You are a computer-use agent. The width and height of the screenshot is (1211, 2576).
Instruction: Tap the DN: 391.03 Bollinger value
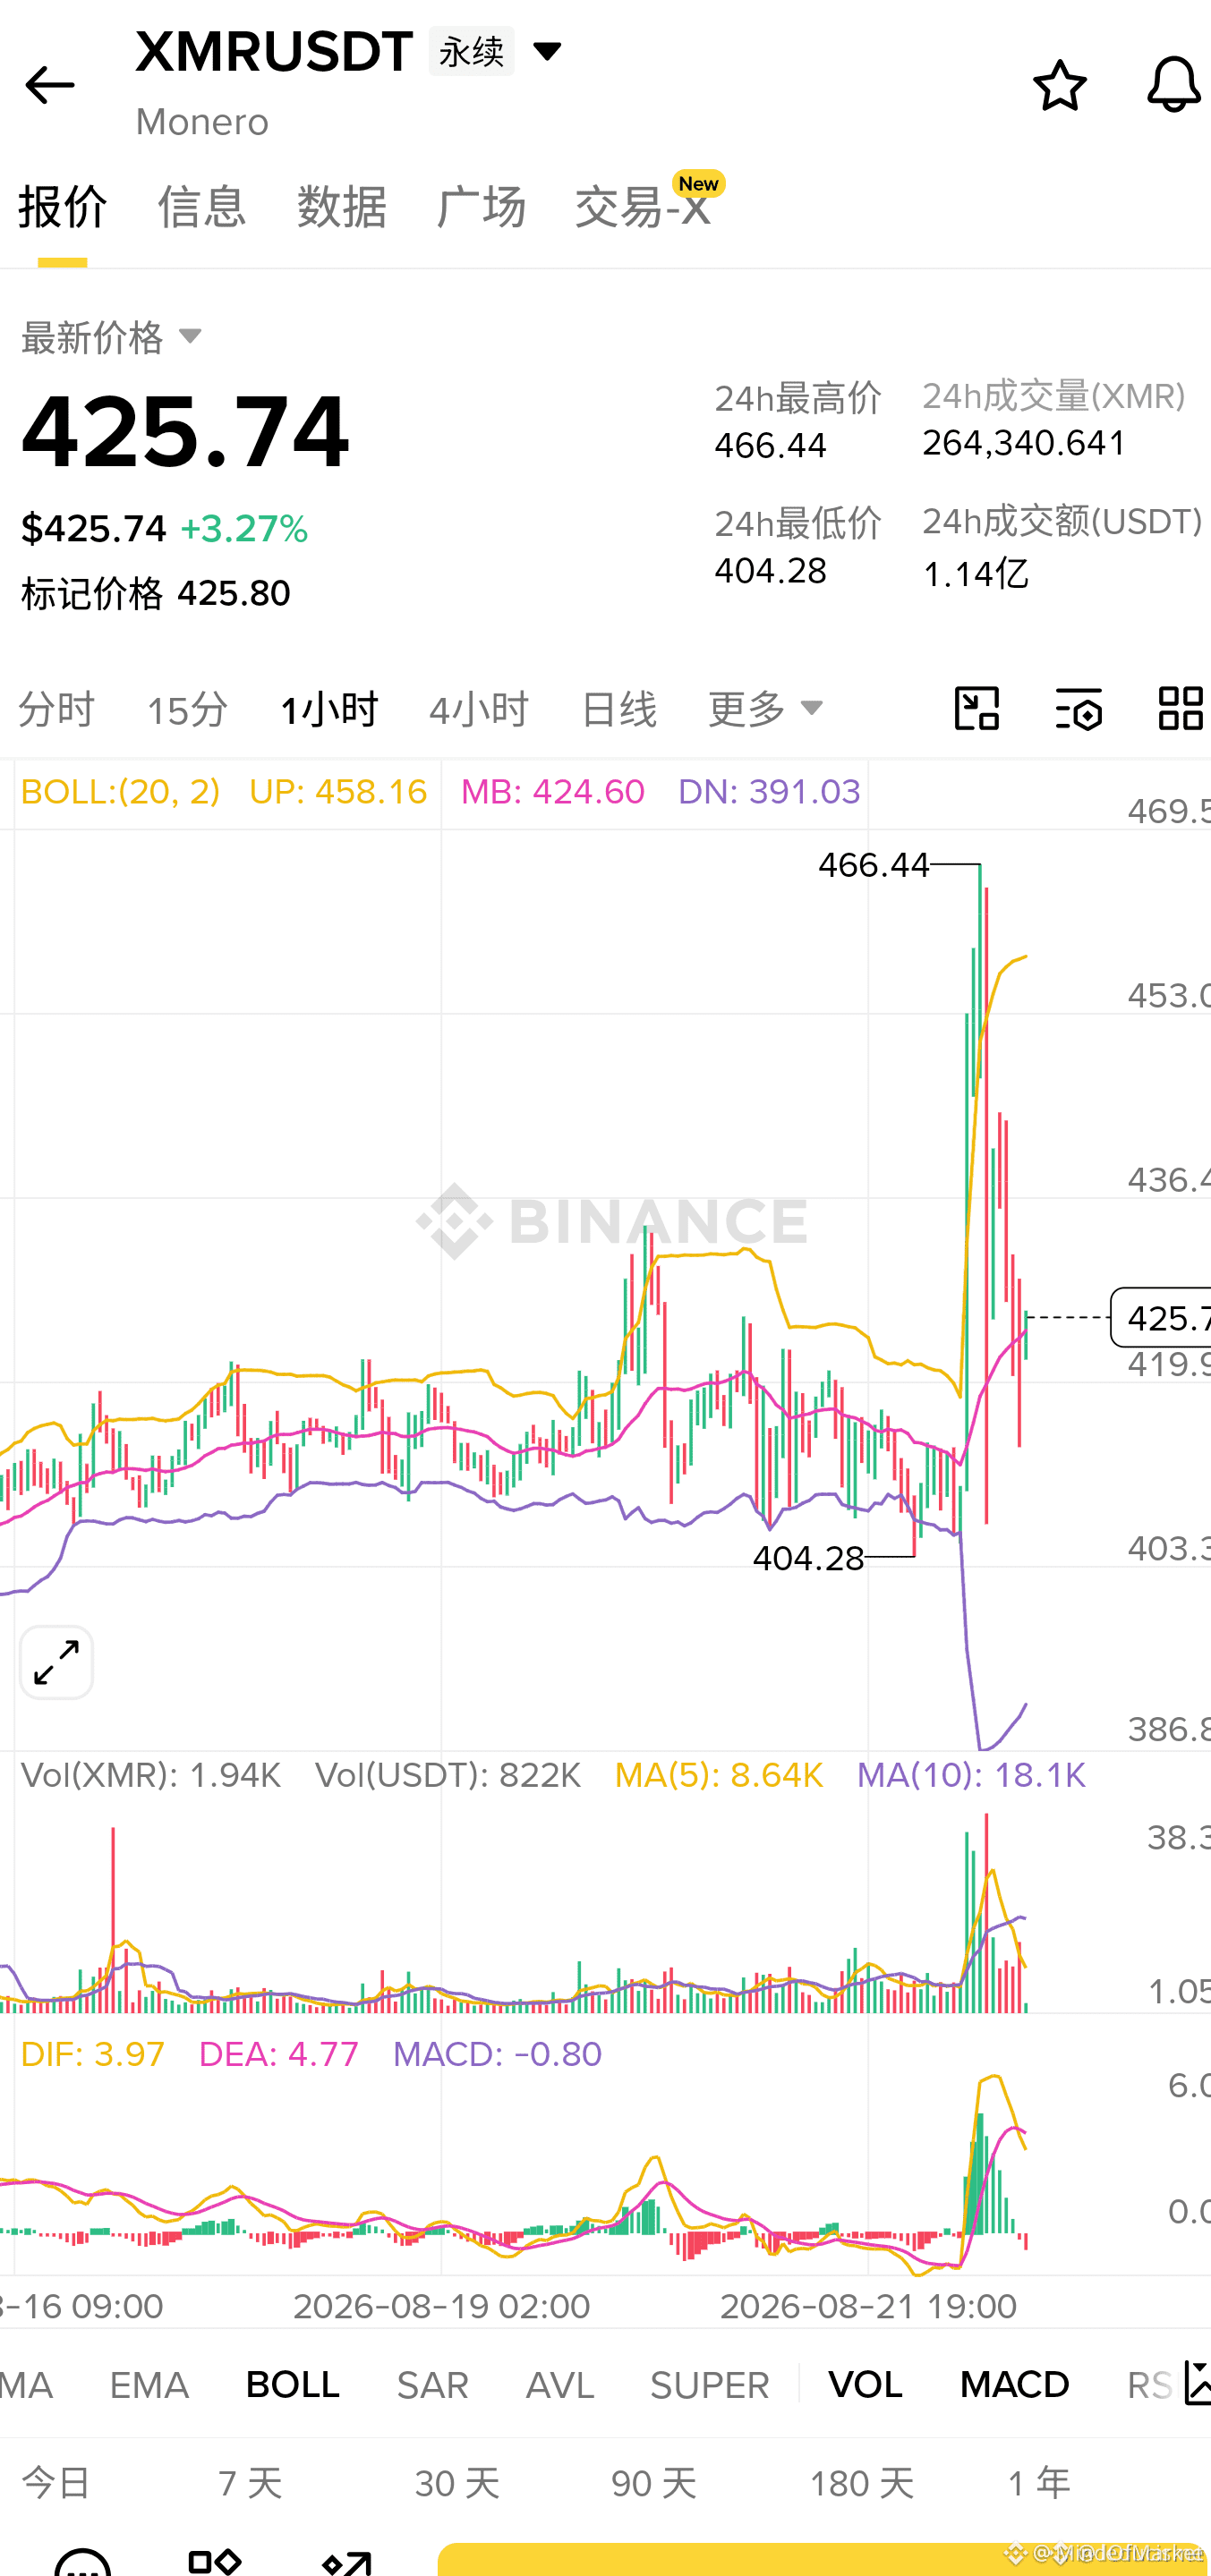769,792
